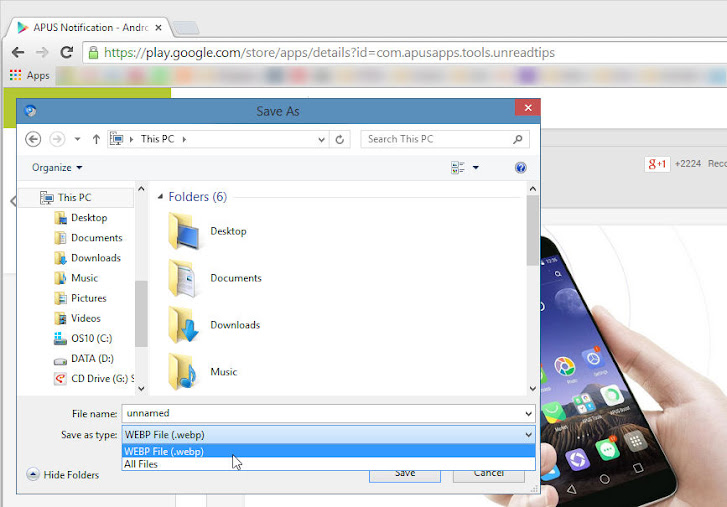The height and width of the screenshot is (507, 727).
Task: Click Hide Folders button
Action: (63, 475)
